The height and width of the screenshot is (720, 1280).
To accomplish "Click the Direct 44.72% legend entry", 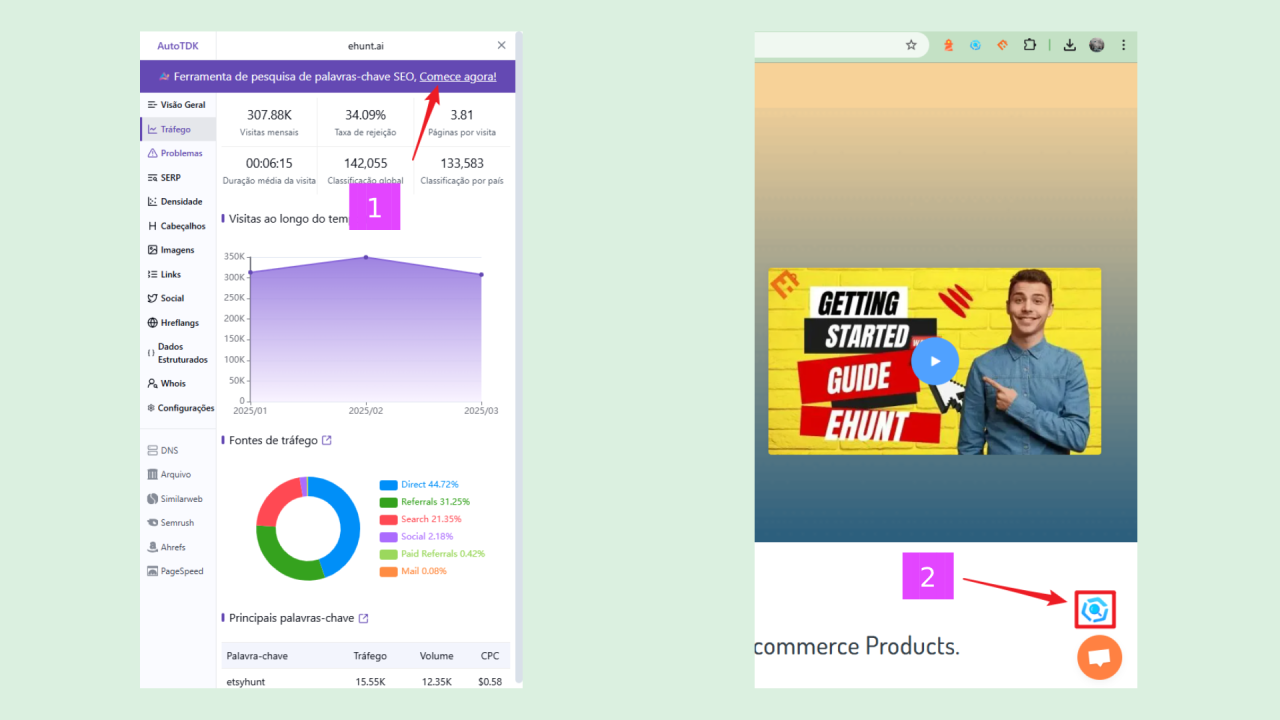I will coord(420,484).
